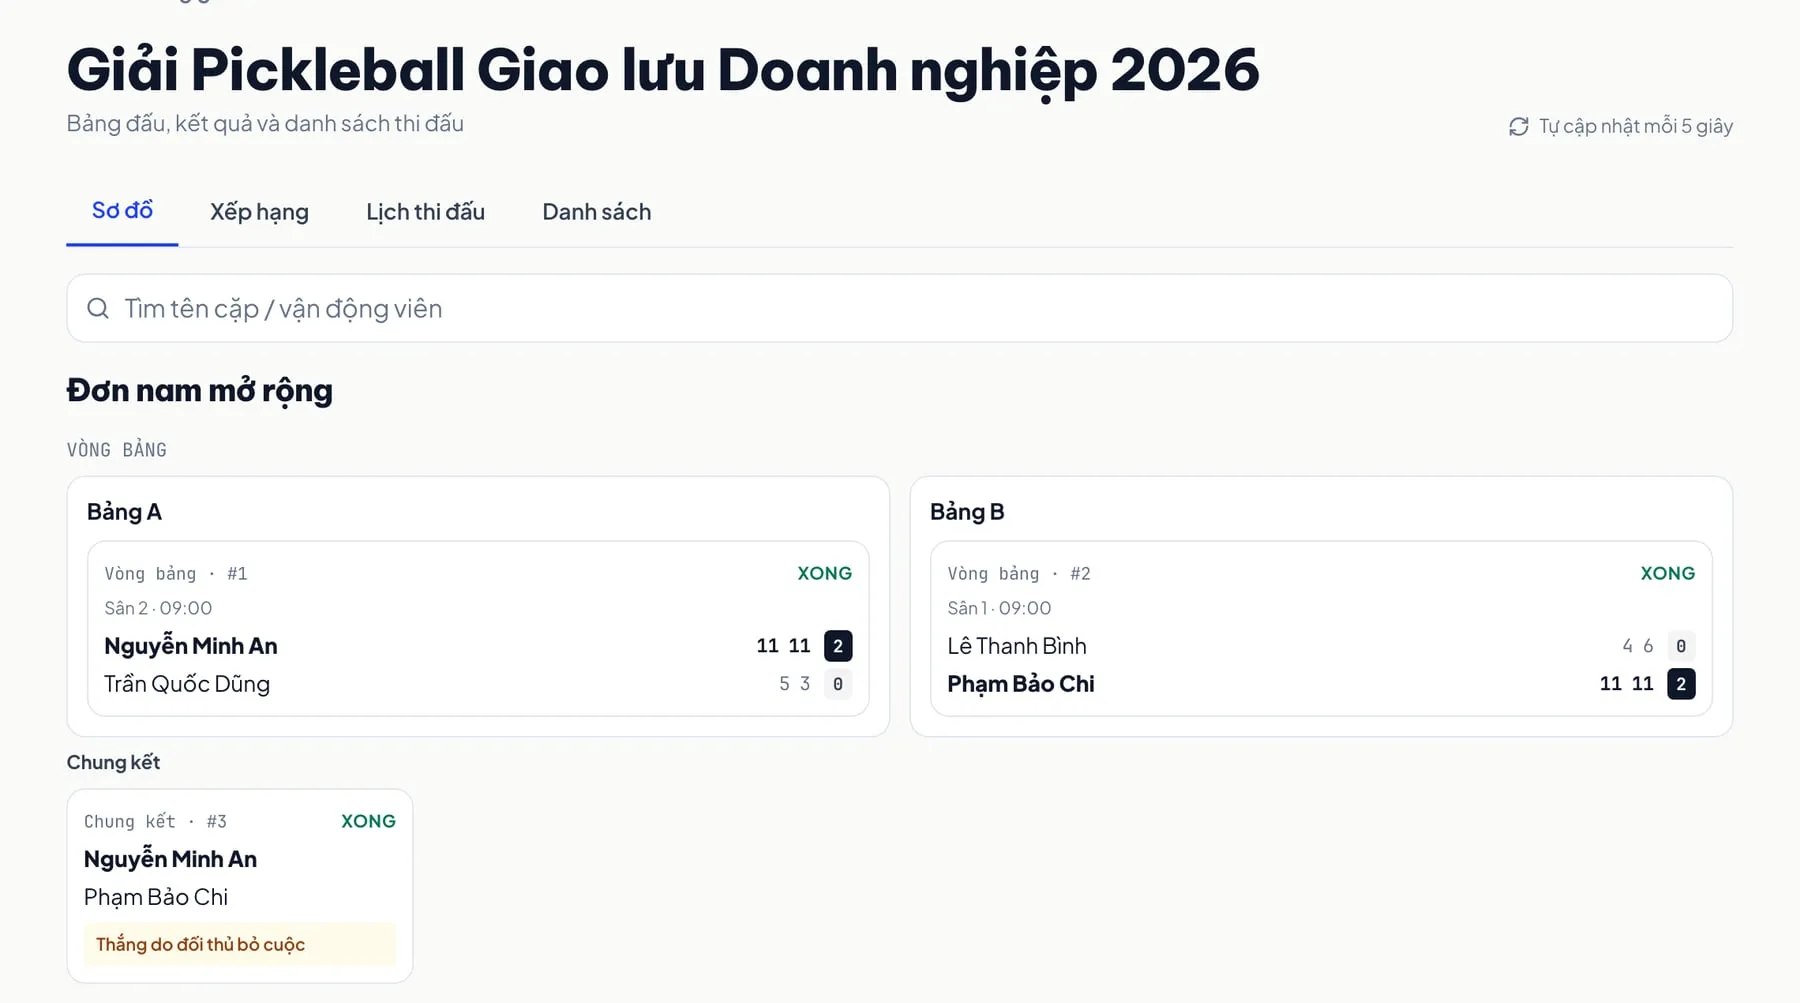Click the auto-refresh circular arrows icon

tap(1518, 127)
